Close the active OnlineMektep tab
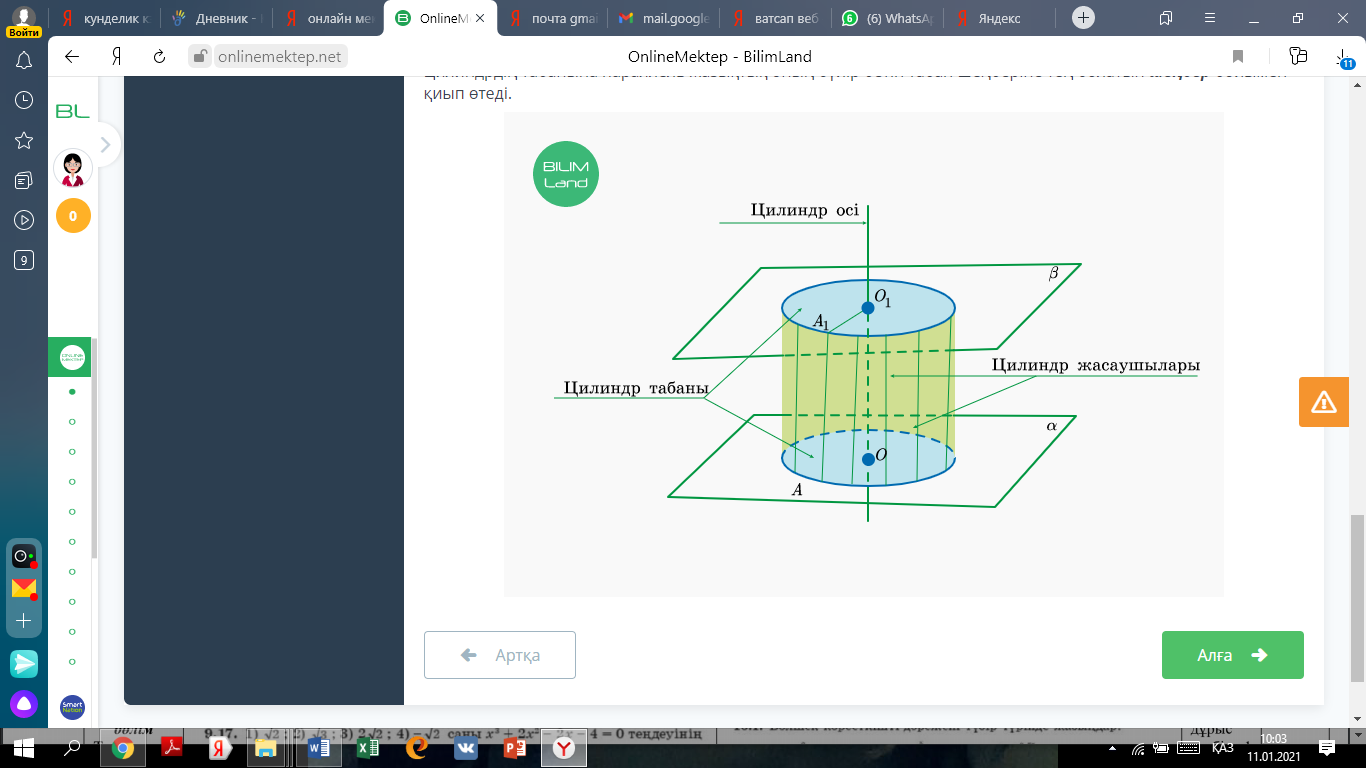 [480, 18]
